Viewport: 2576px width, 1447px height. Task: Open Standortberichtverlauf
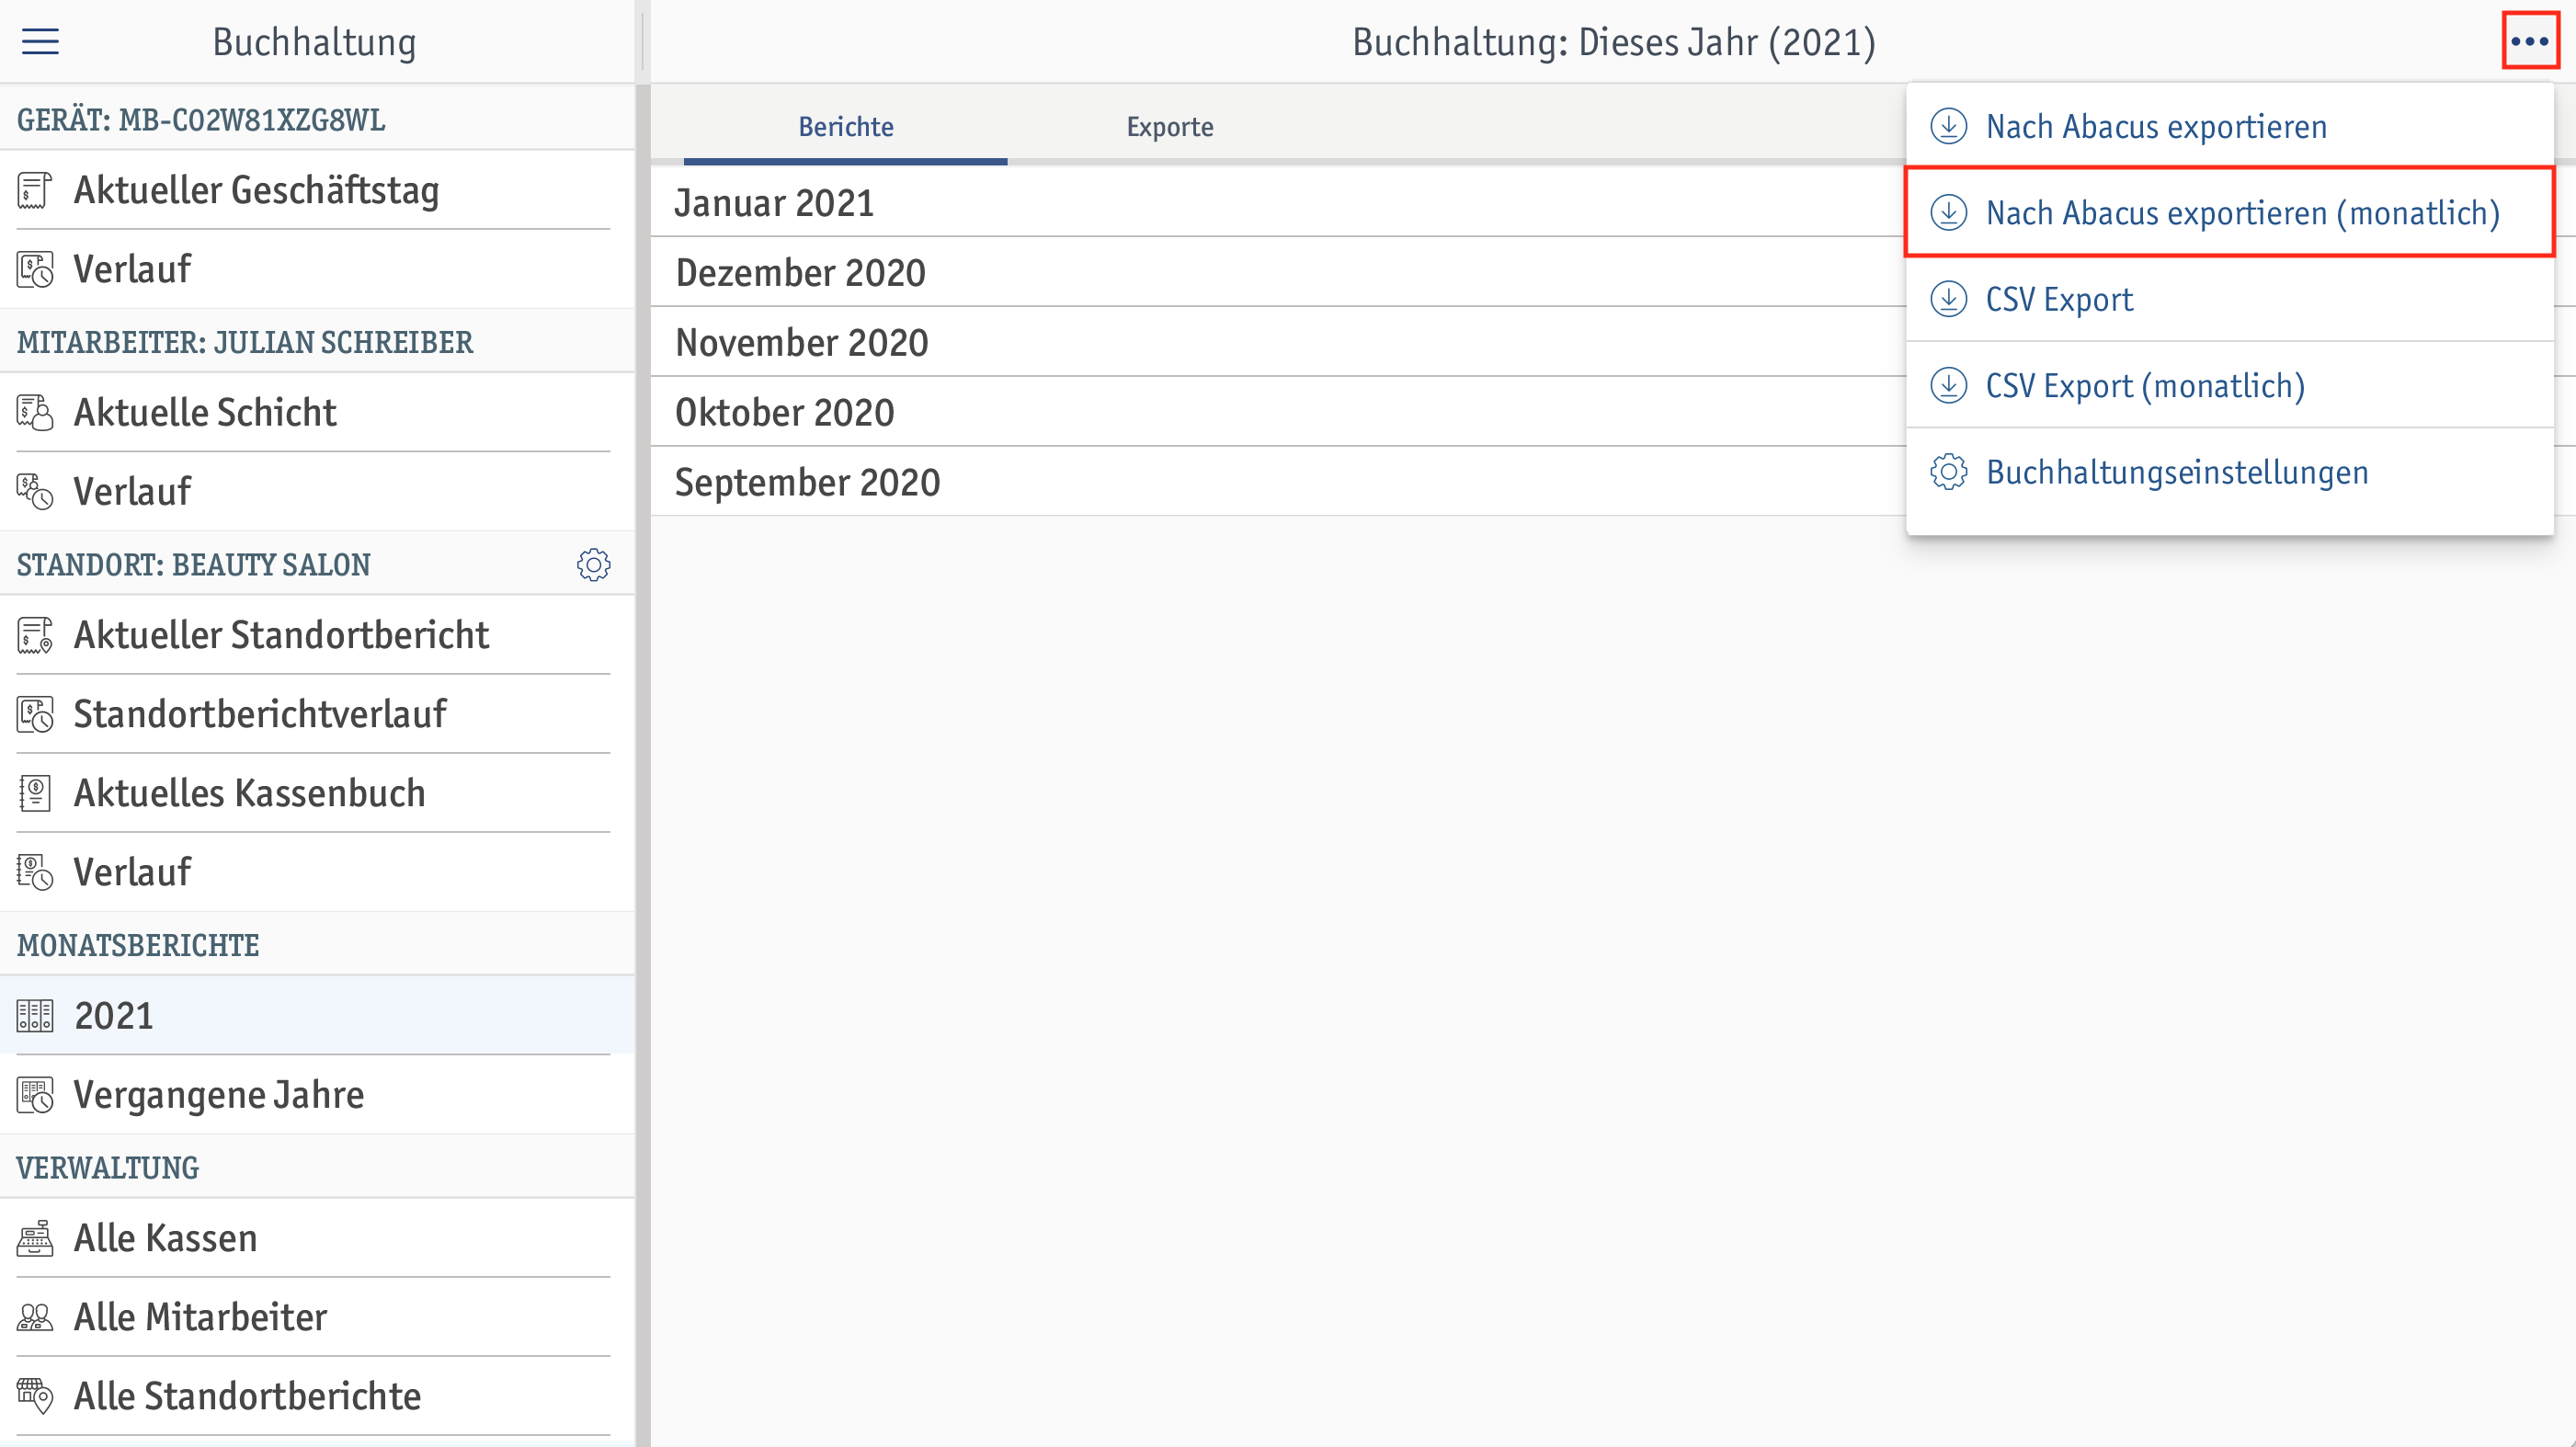317,714
